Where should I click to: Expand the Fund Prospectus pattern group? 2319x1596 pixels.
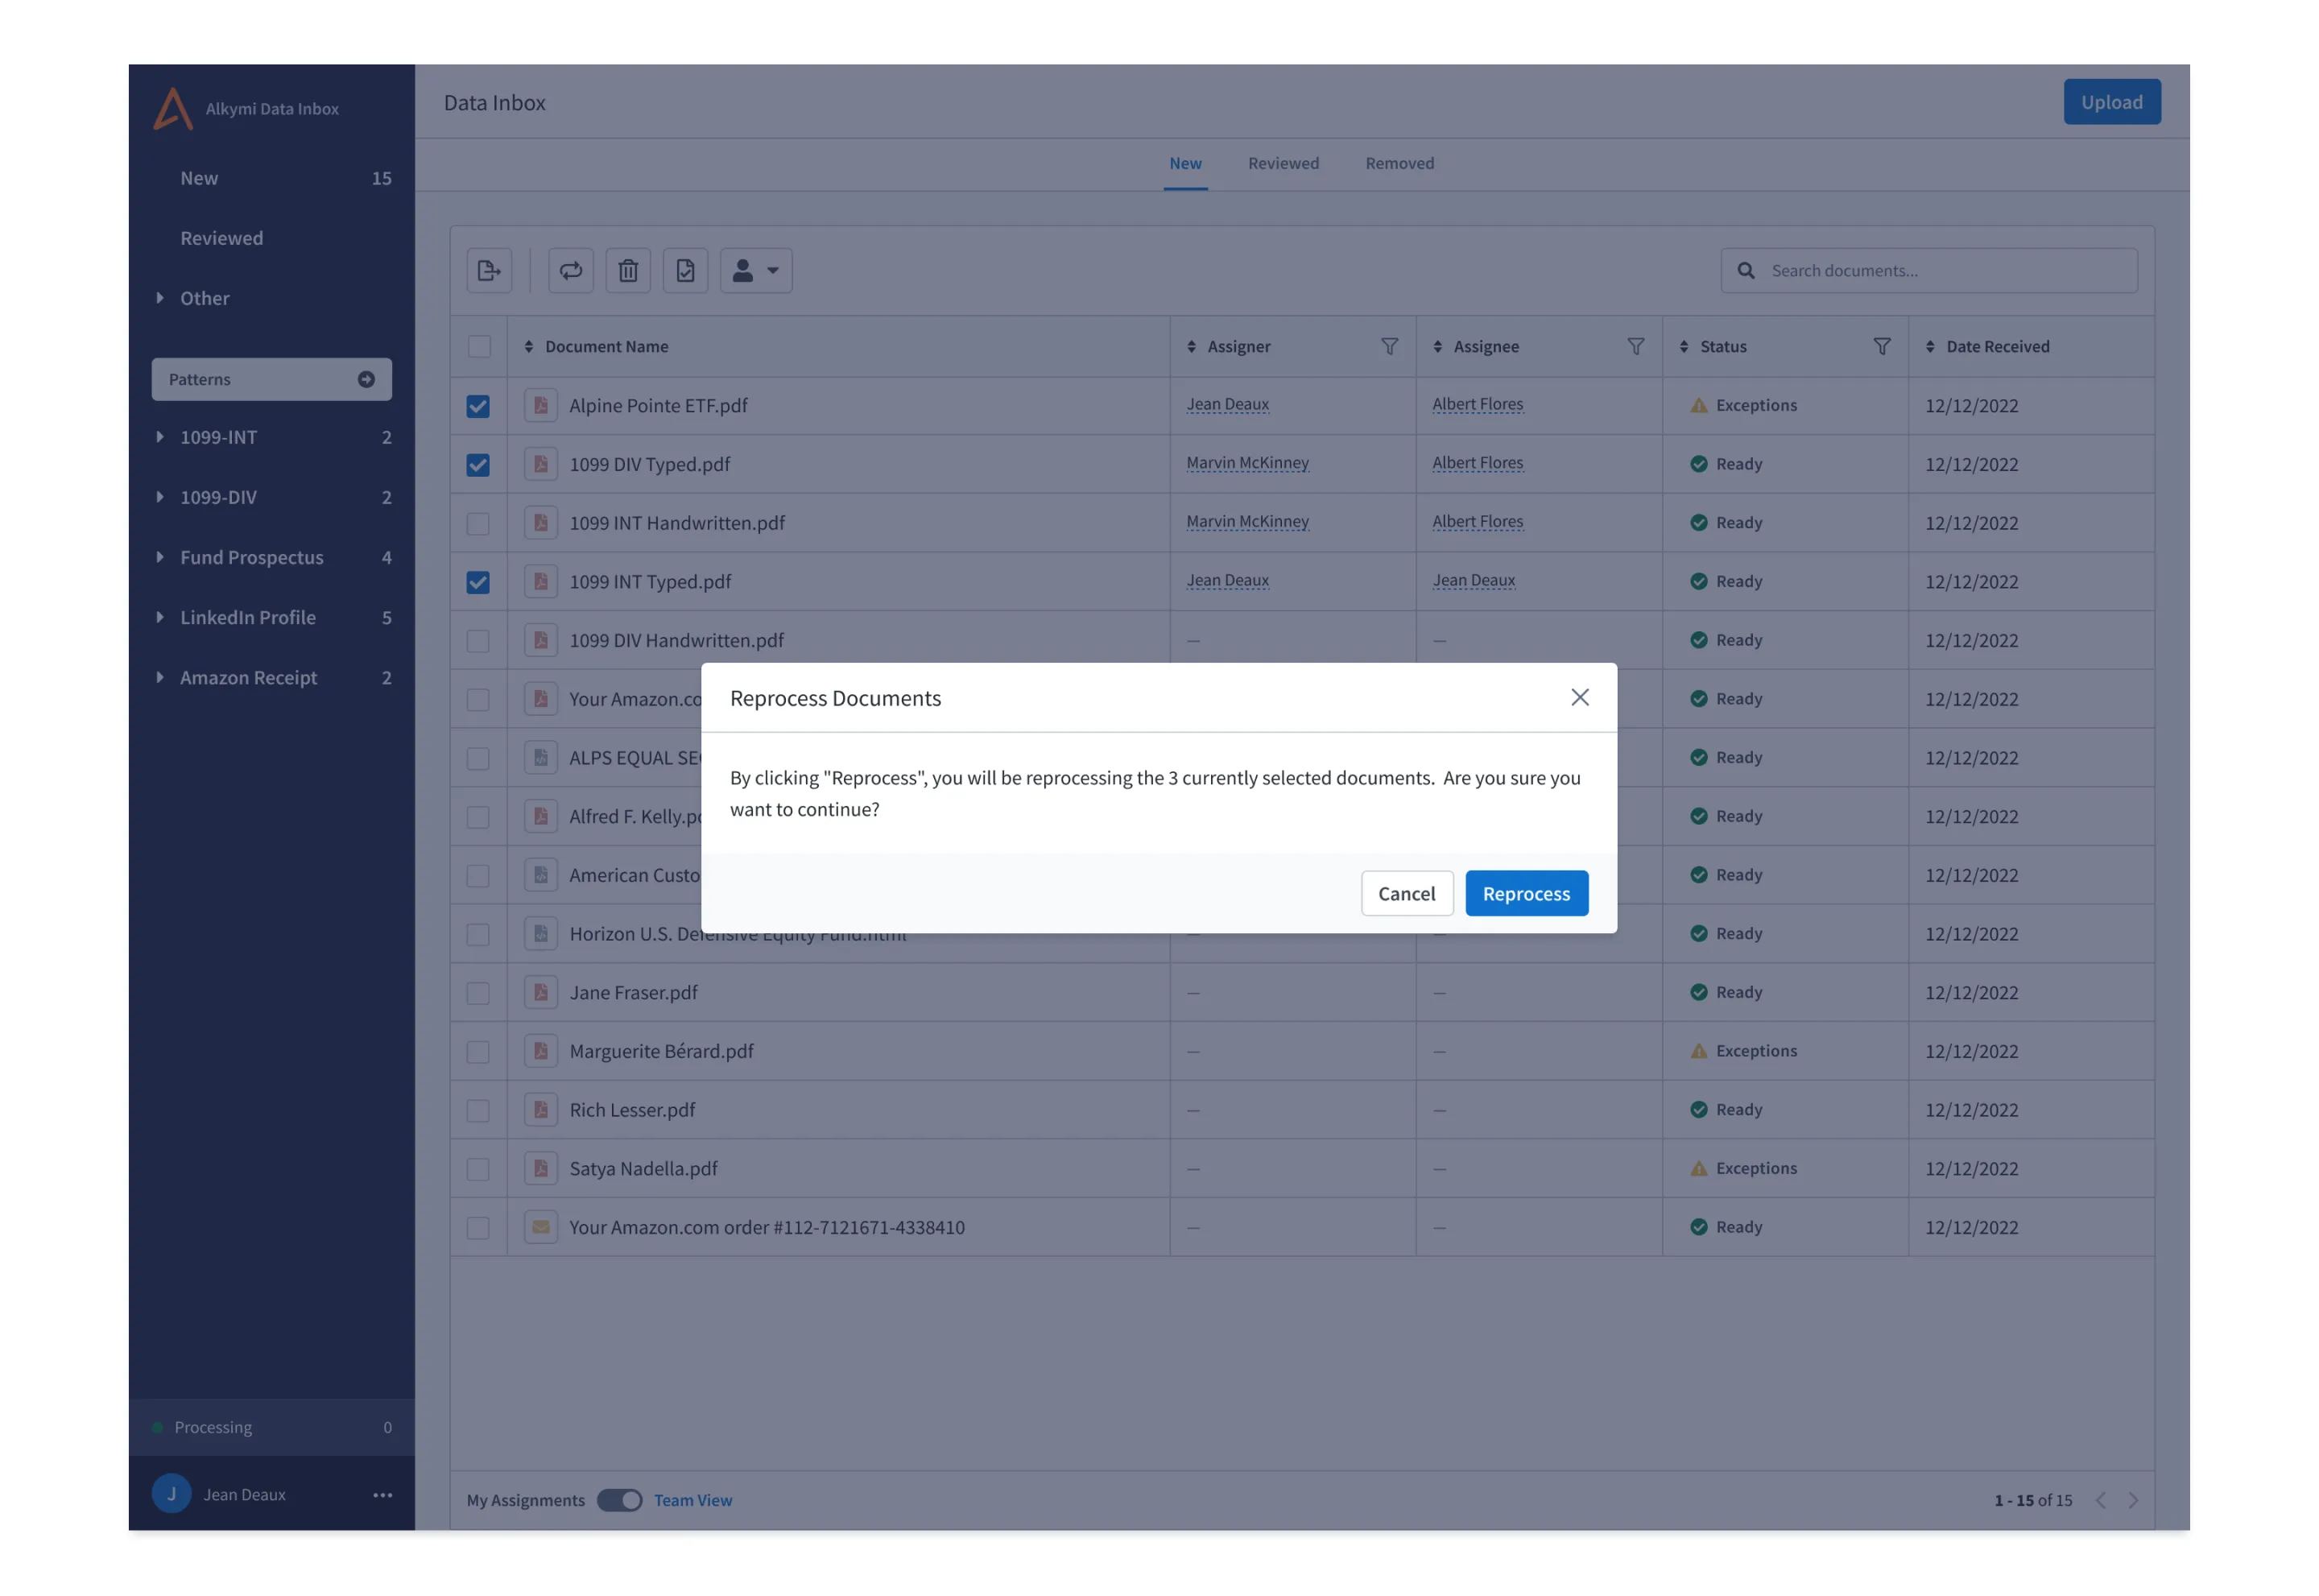pyautogui.click(x=159, y=556)
